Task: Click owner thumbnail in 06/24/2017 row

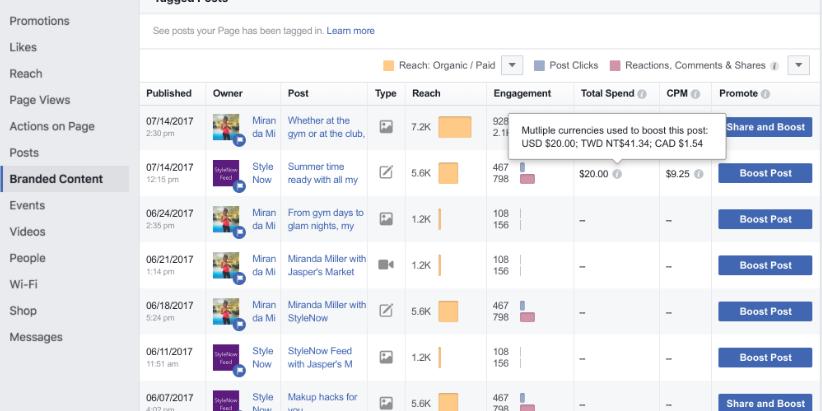Action: coord(226,219)
